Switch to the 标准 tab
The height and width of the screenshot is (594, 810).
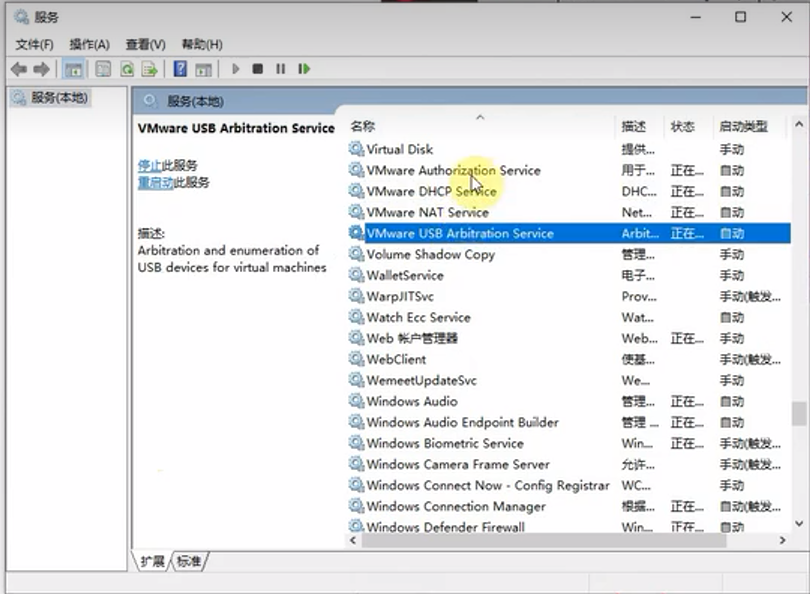(189, 561)
